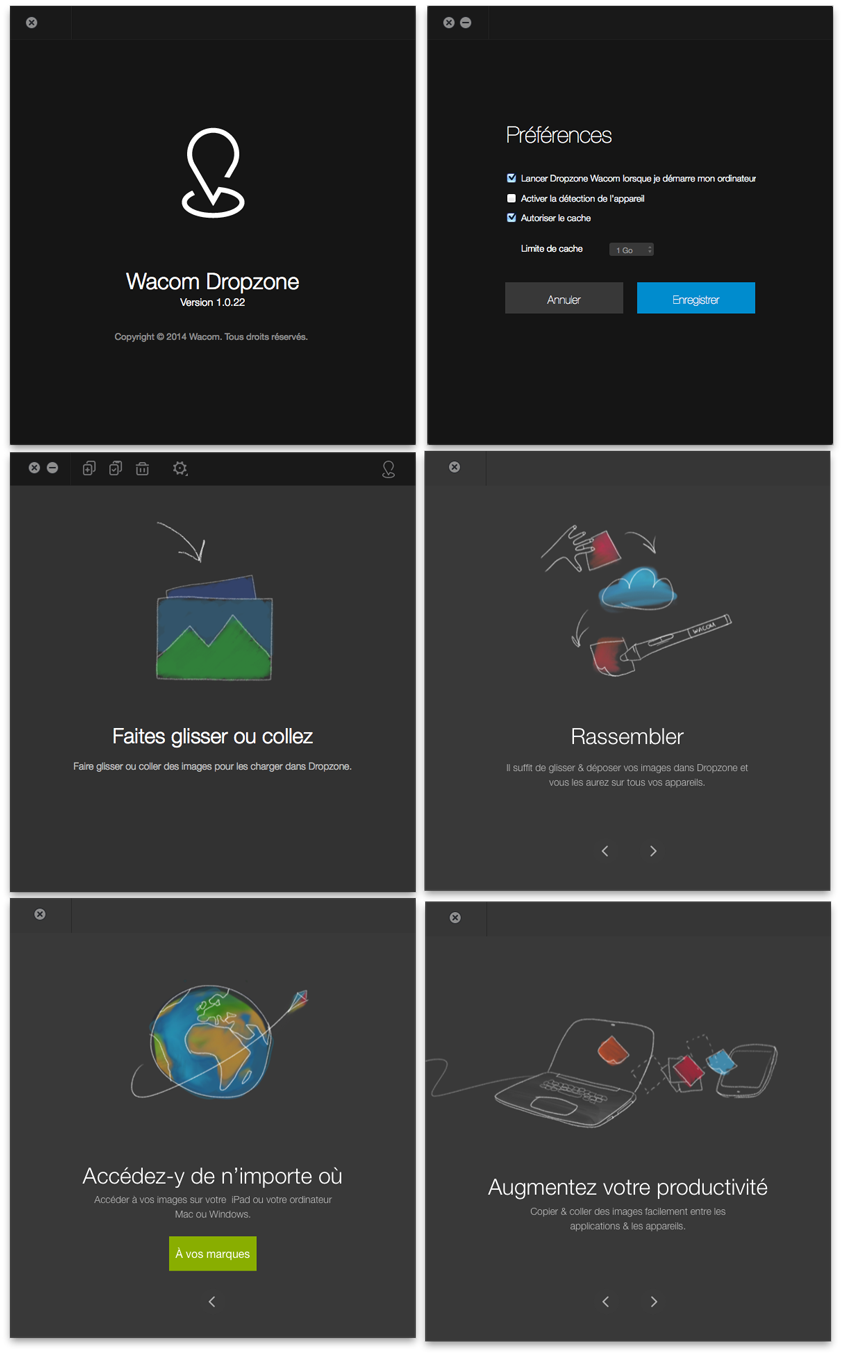Click the 'Préférences' heading
850x1370 pixels.
559,135
